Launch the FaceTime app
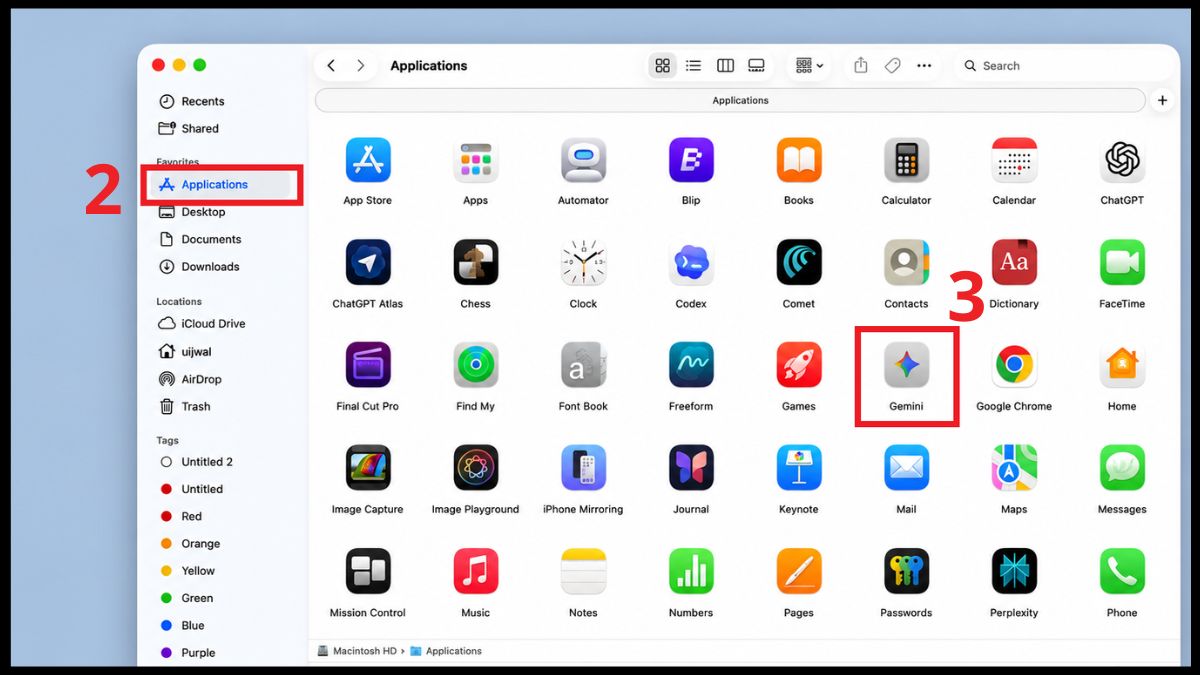 1122,263
